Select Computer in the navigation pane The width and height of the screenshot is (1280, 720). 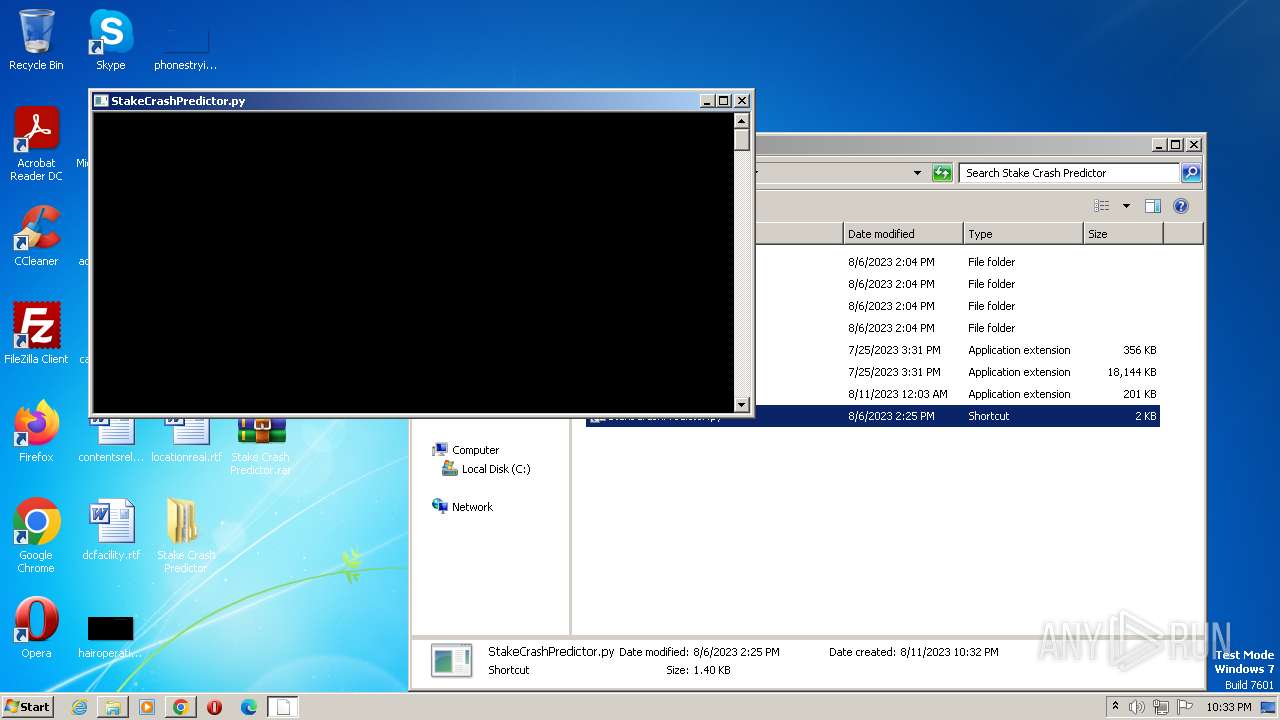[x=475, y=450]
